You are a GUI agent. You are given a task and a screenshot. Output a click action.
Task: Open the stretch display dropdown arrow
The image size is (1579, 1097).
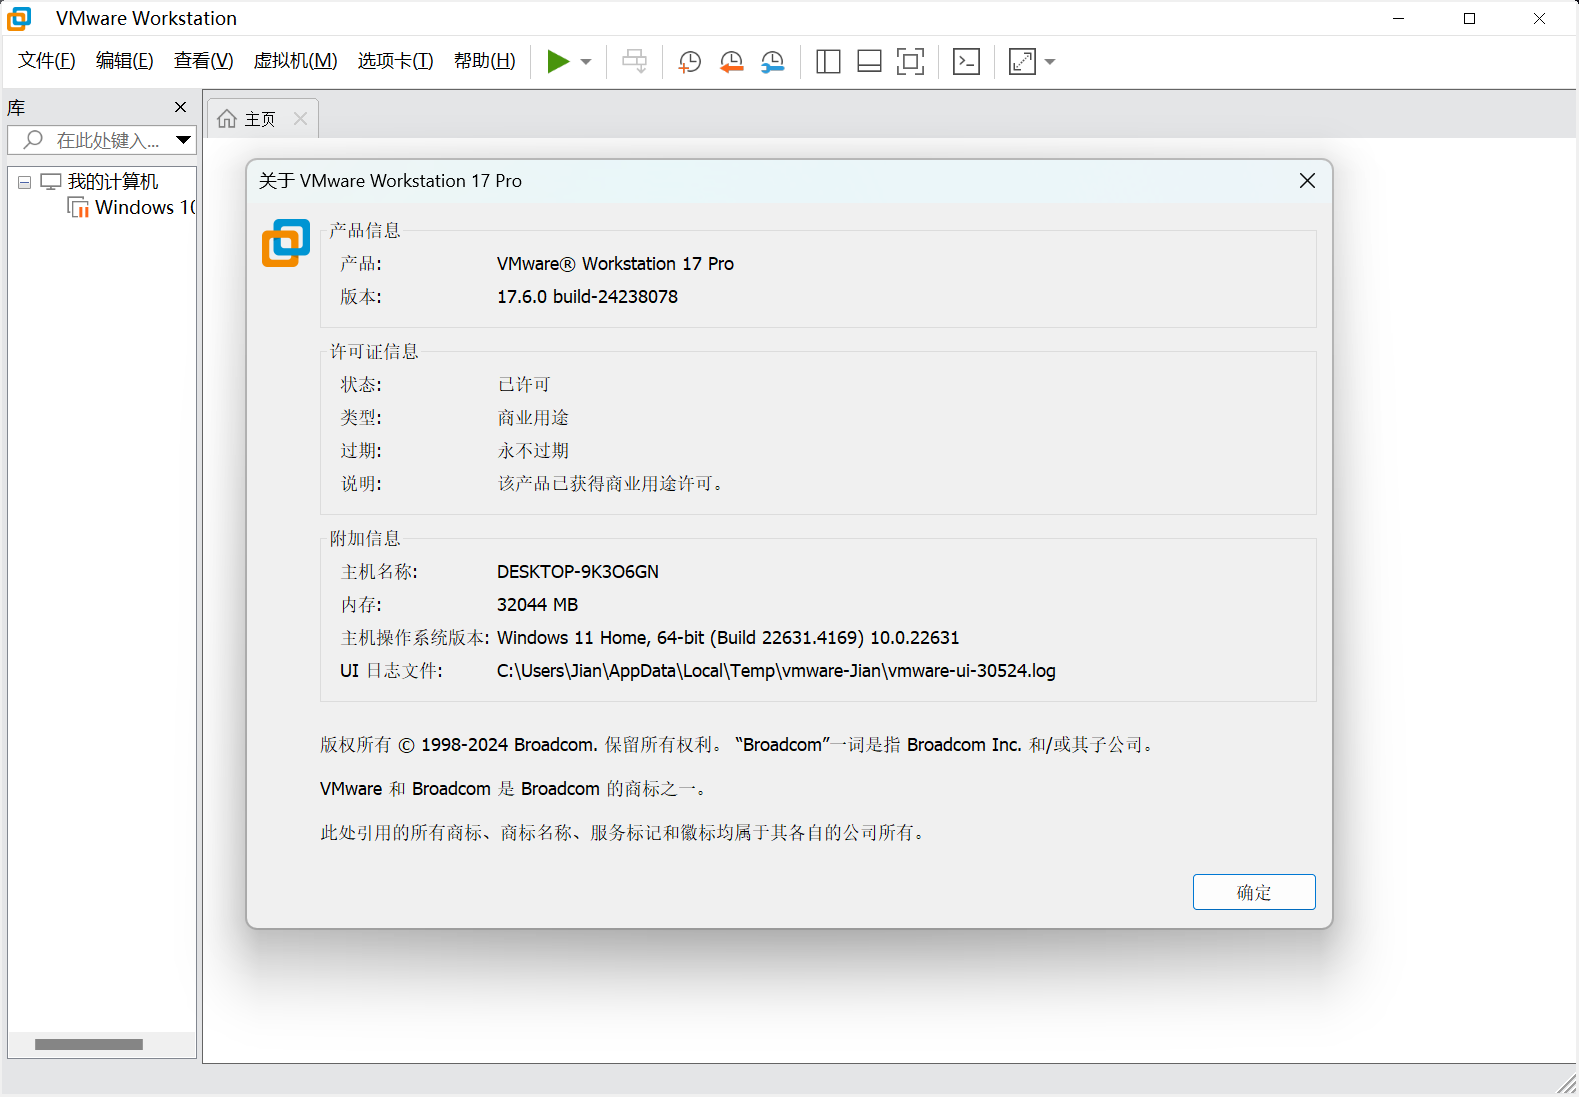click(1050, 62)
